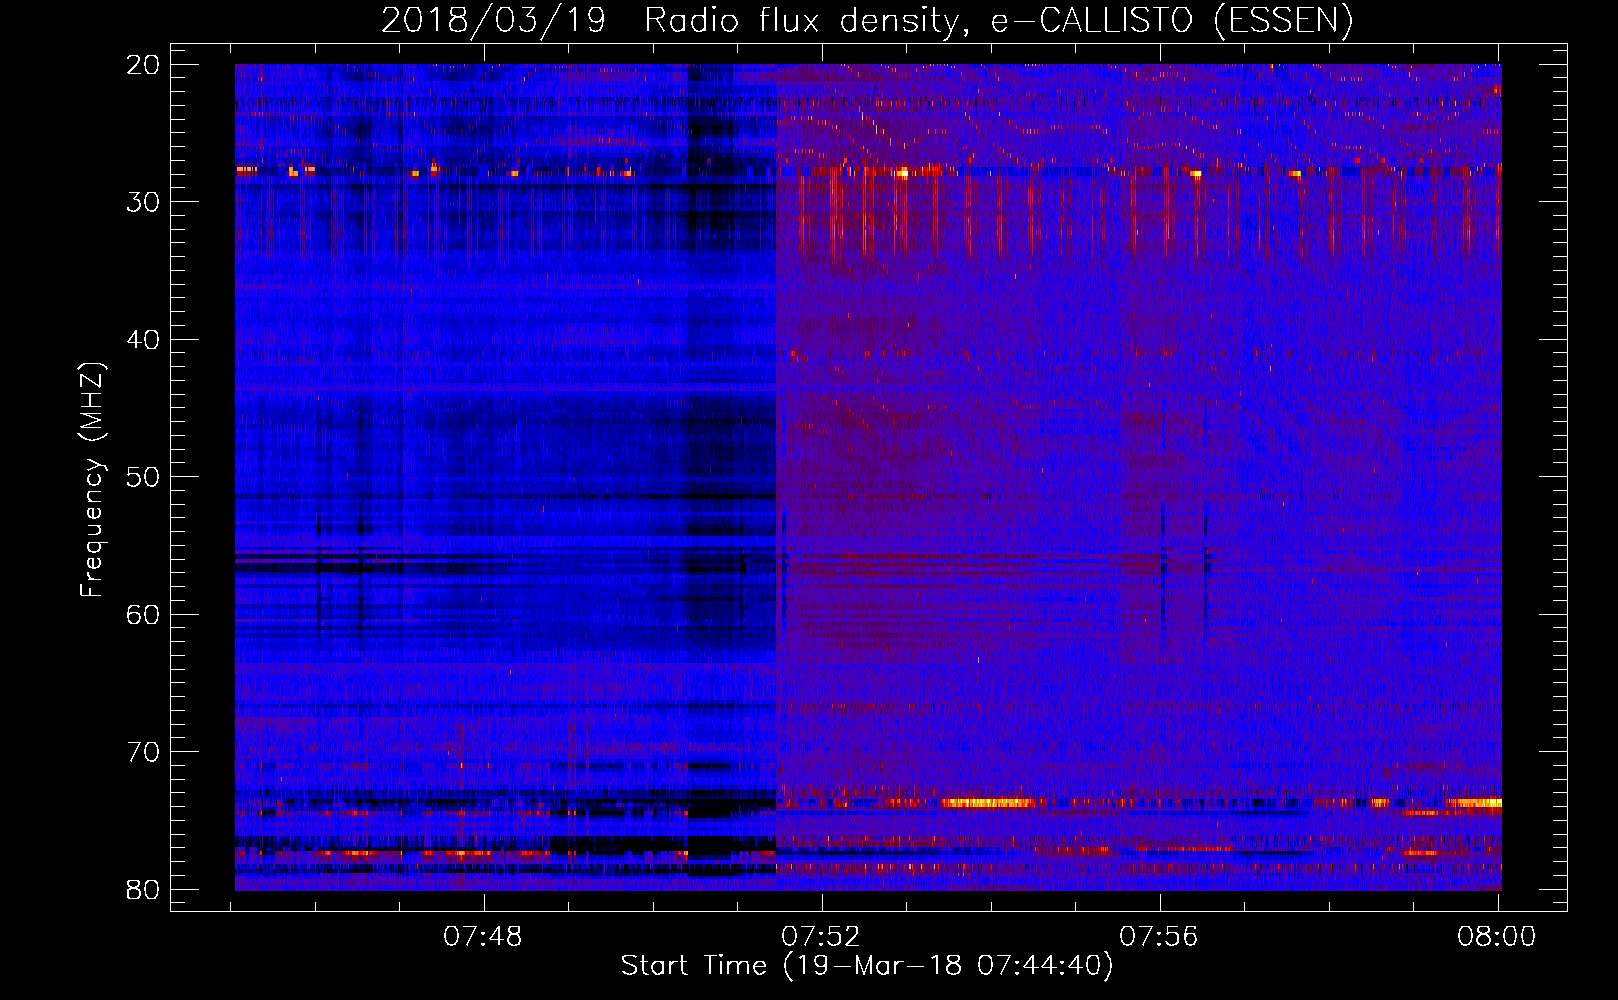The height and width of the screenshot is (1000, 1618).
Task: Click the 'Start Time (19-Mar-18 07:44:40)' label
Action: tap(867, 966)
